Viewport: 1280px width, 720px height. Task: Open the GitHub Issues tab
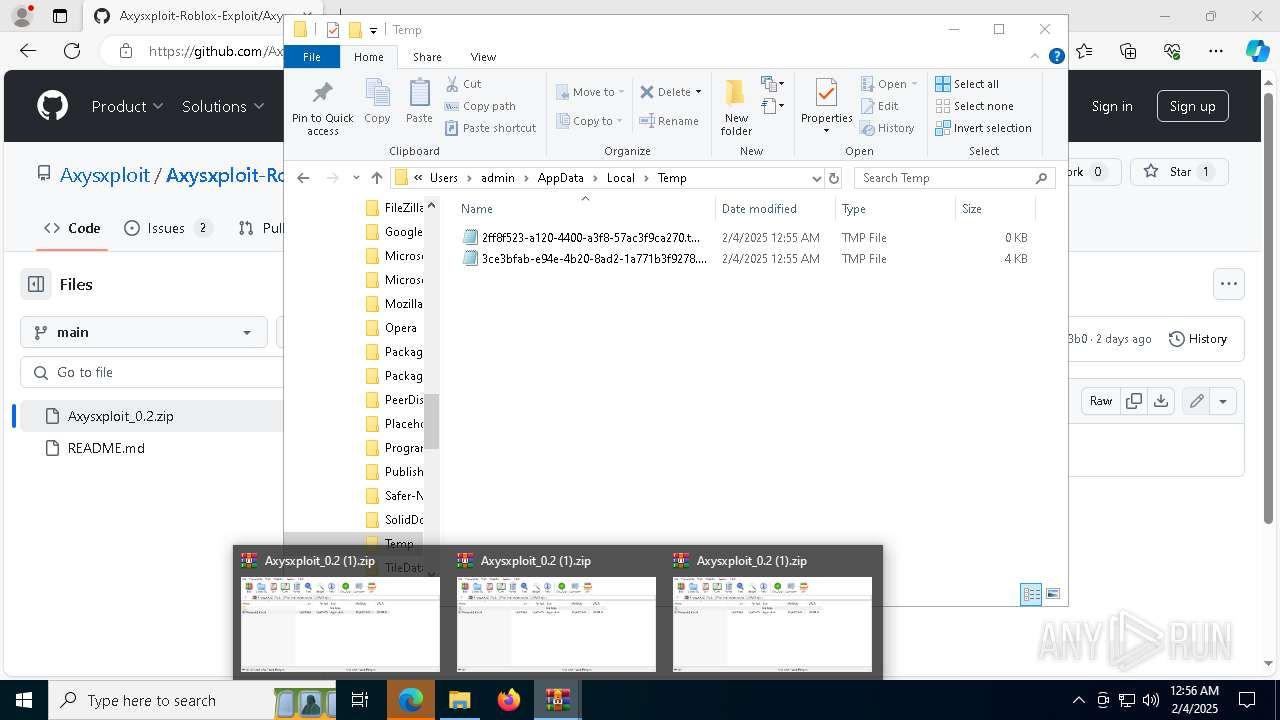(x=167, y=228)
